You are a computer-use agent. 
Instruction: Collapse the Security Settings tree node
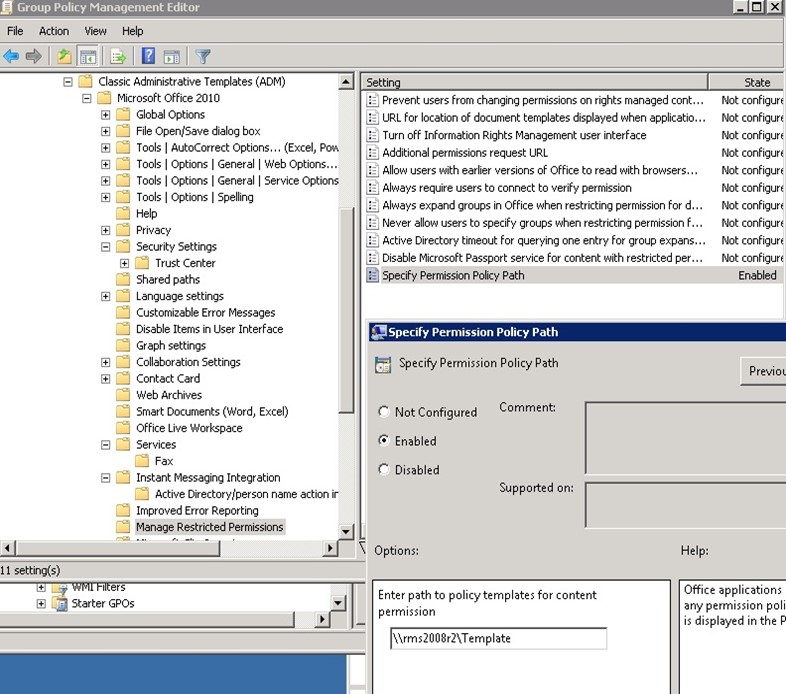106,247
